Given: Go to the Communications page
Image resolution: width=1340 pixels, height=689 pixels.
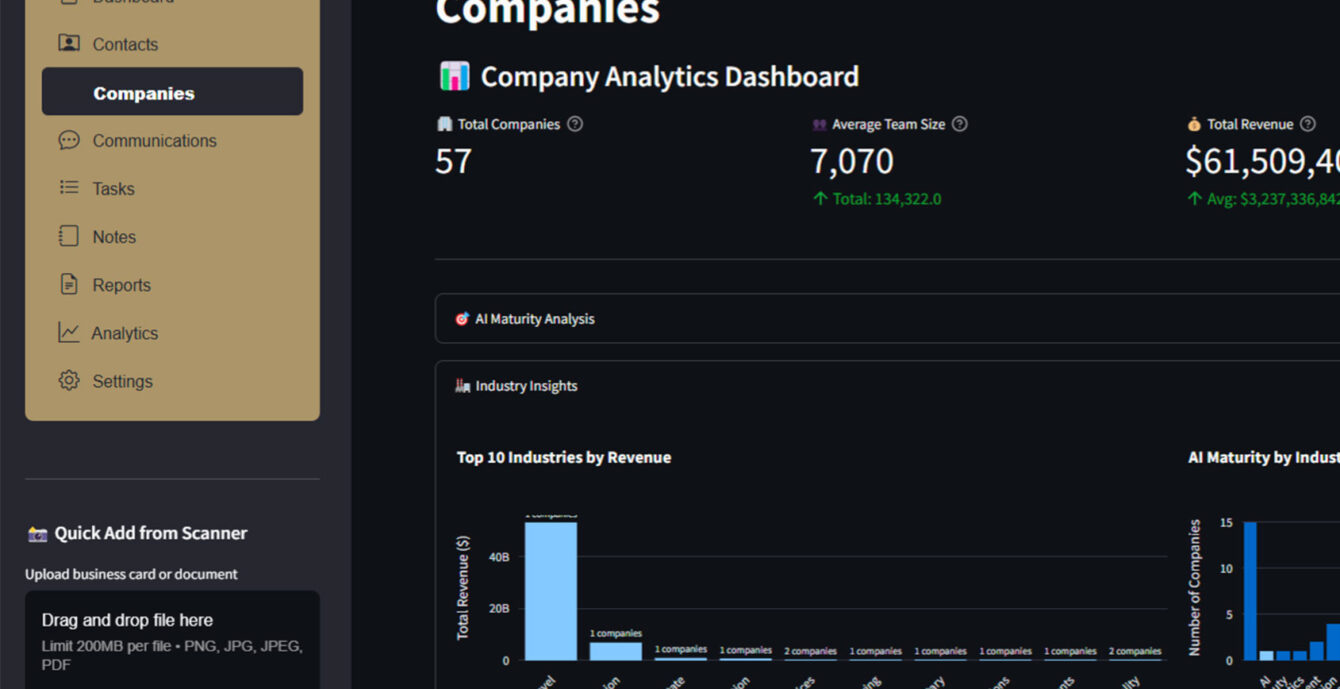Looking at the screenshot, I should click(154, 141).
